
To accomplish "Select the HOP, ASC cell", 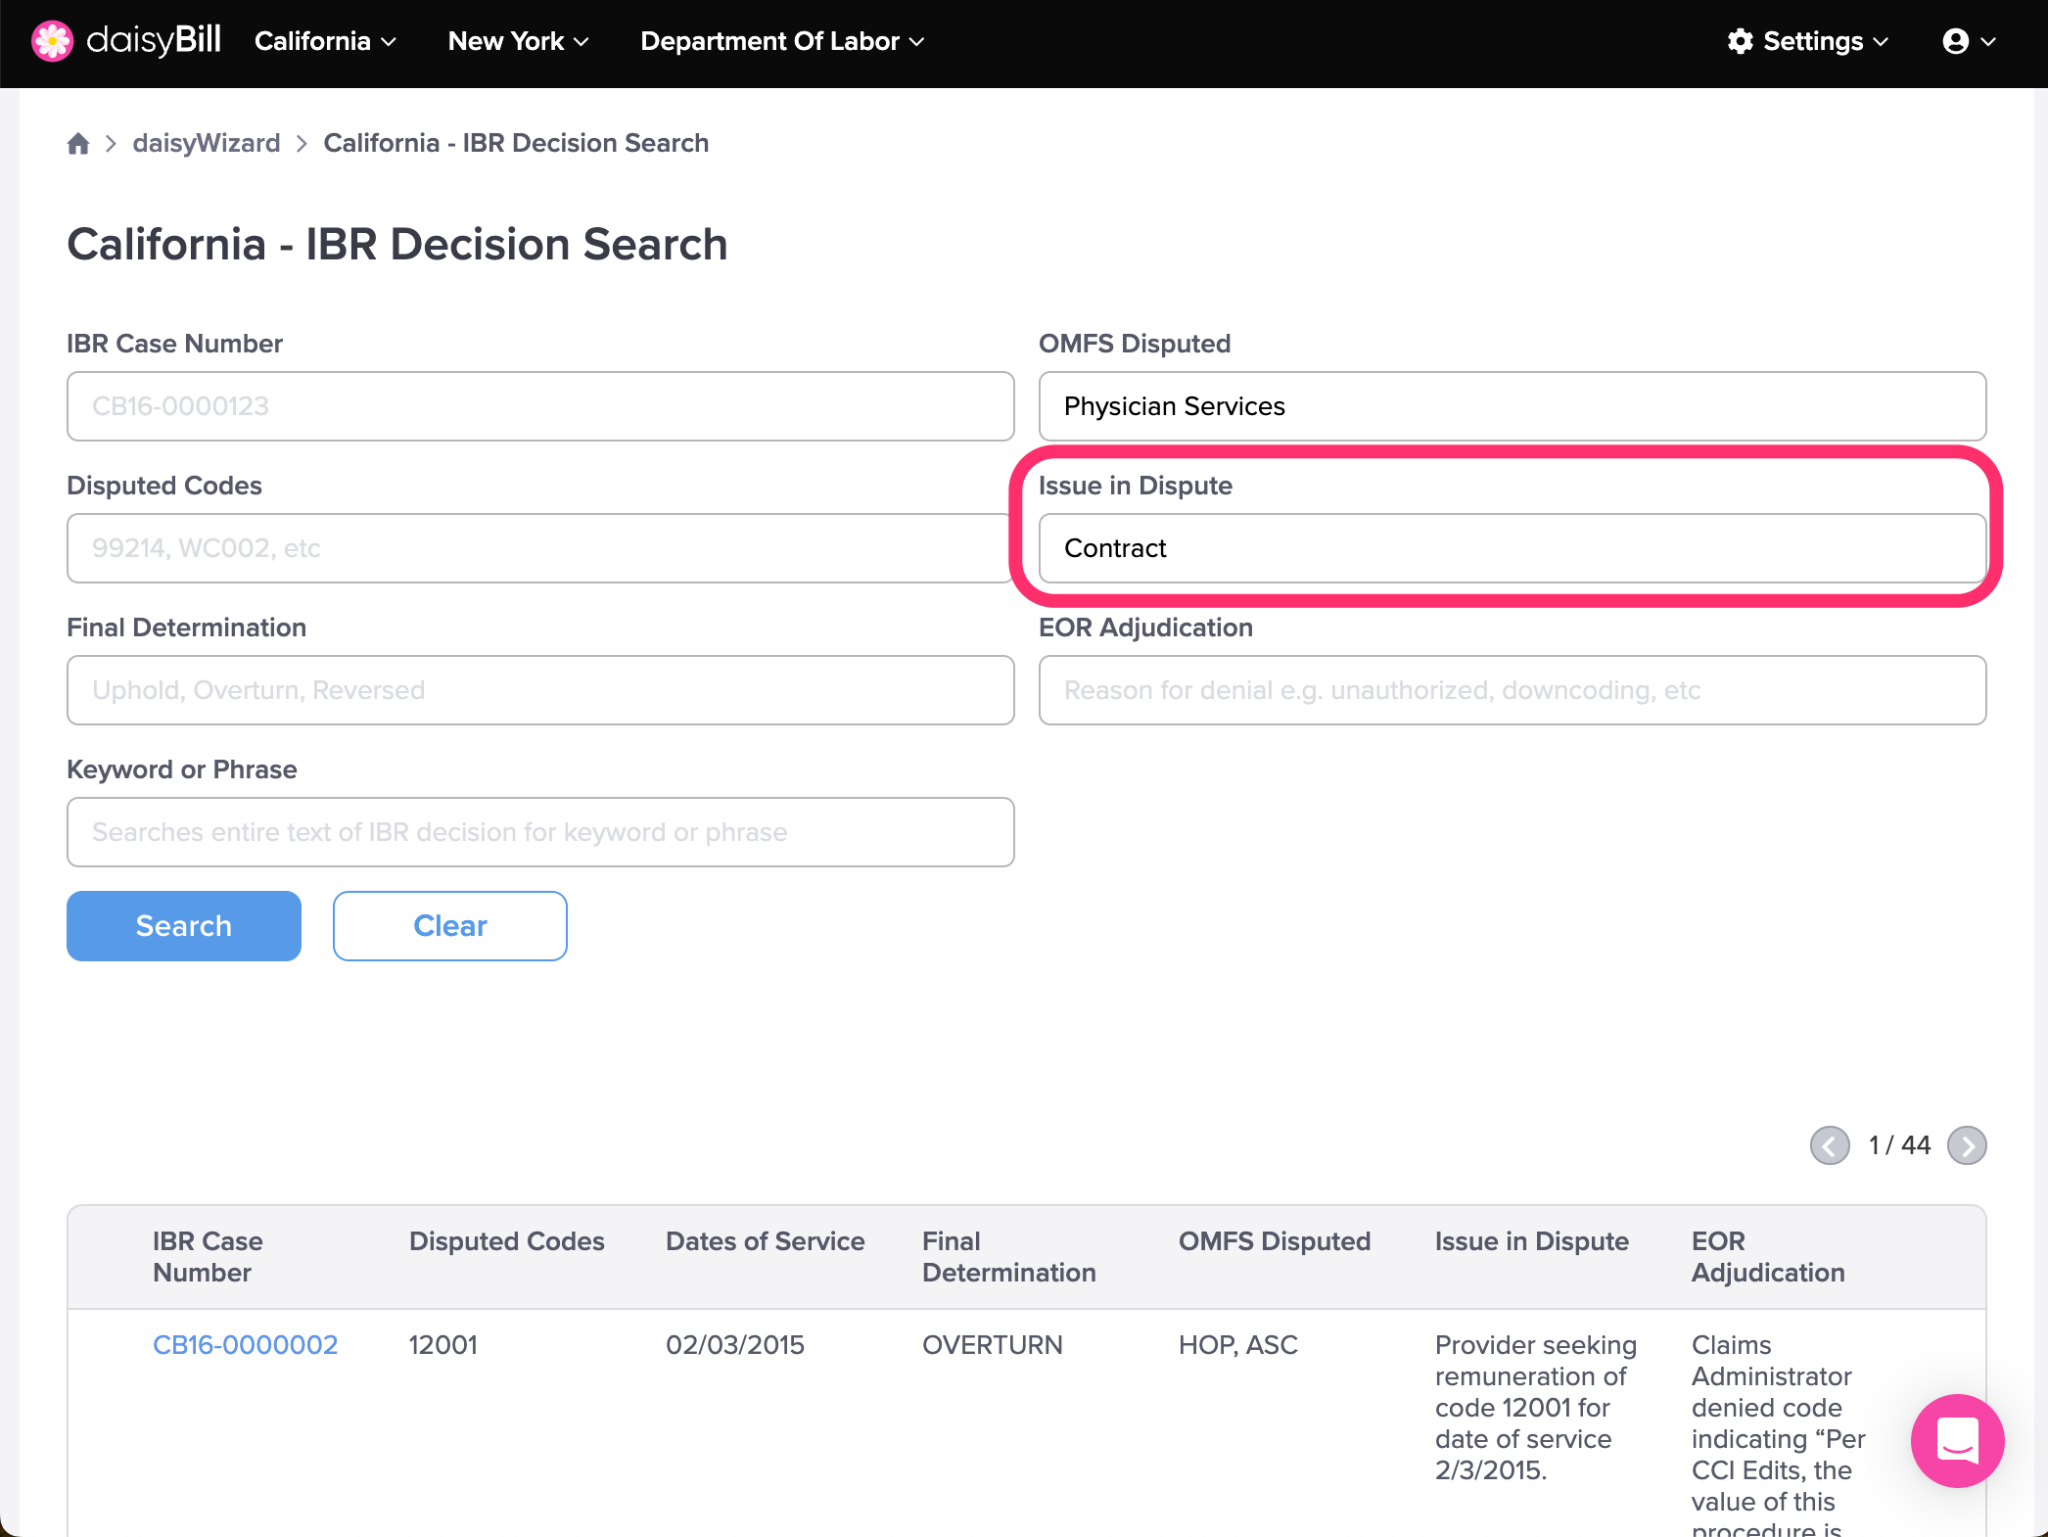I will tap(1238, 1345).
